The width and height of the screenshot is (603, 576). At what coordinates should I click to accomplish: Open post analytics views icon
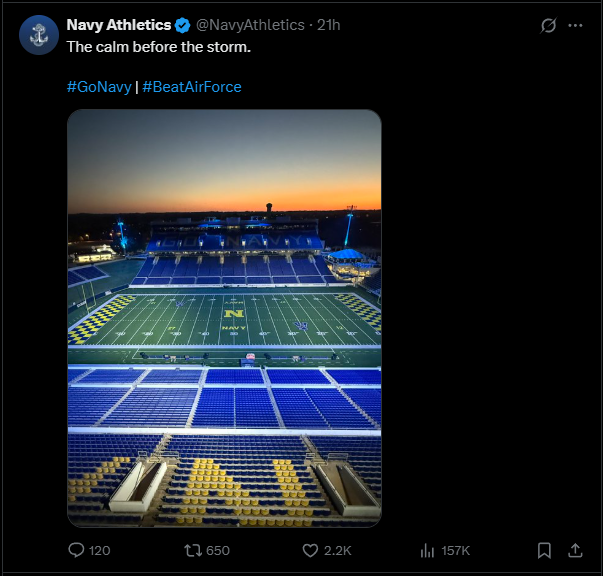[427, 550]
